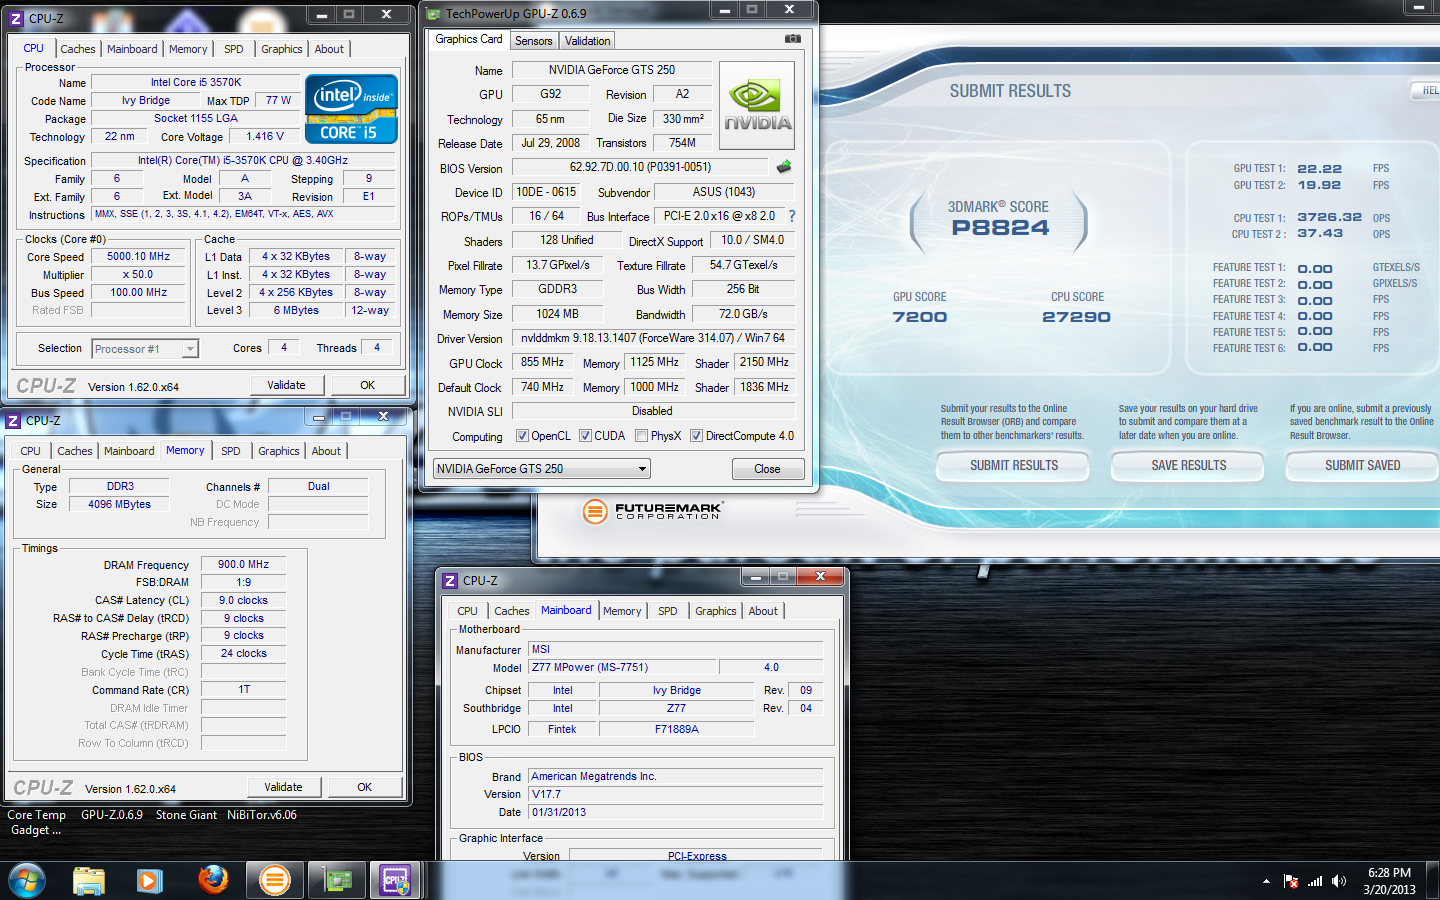Open Caches tab in top CPU-Z window
Image resolution: width=1440 pixels, height=900 pixels.
click(x=78, y=49)
